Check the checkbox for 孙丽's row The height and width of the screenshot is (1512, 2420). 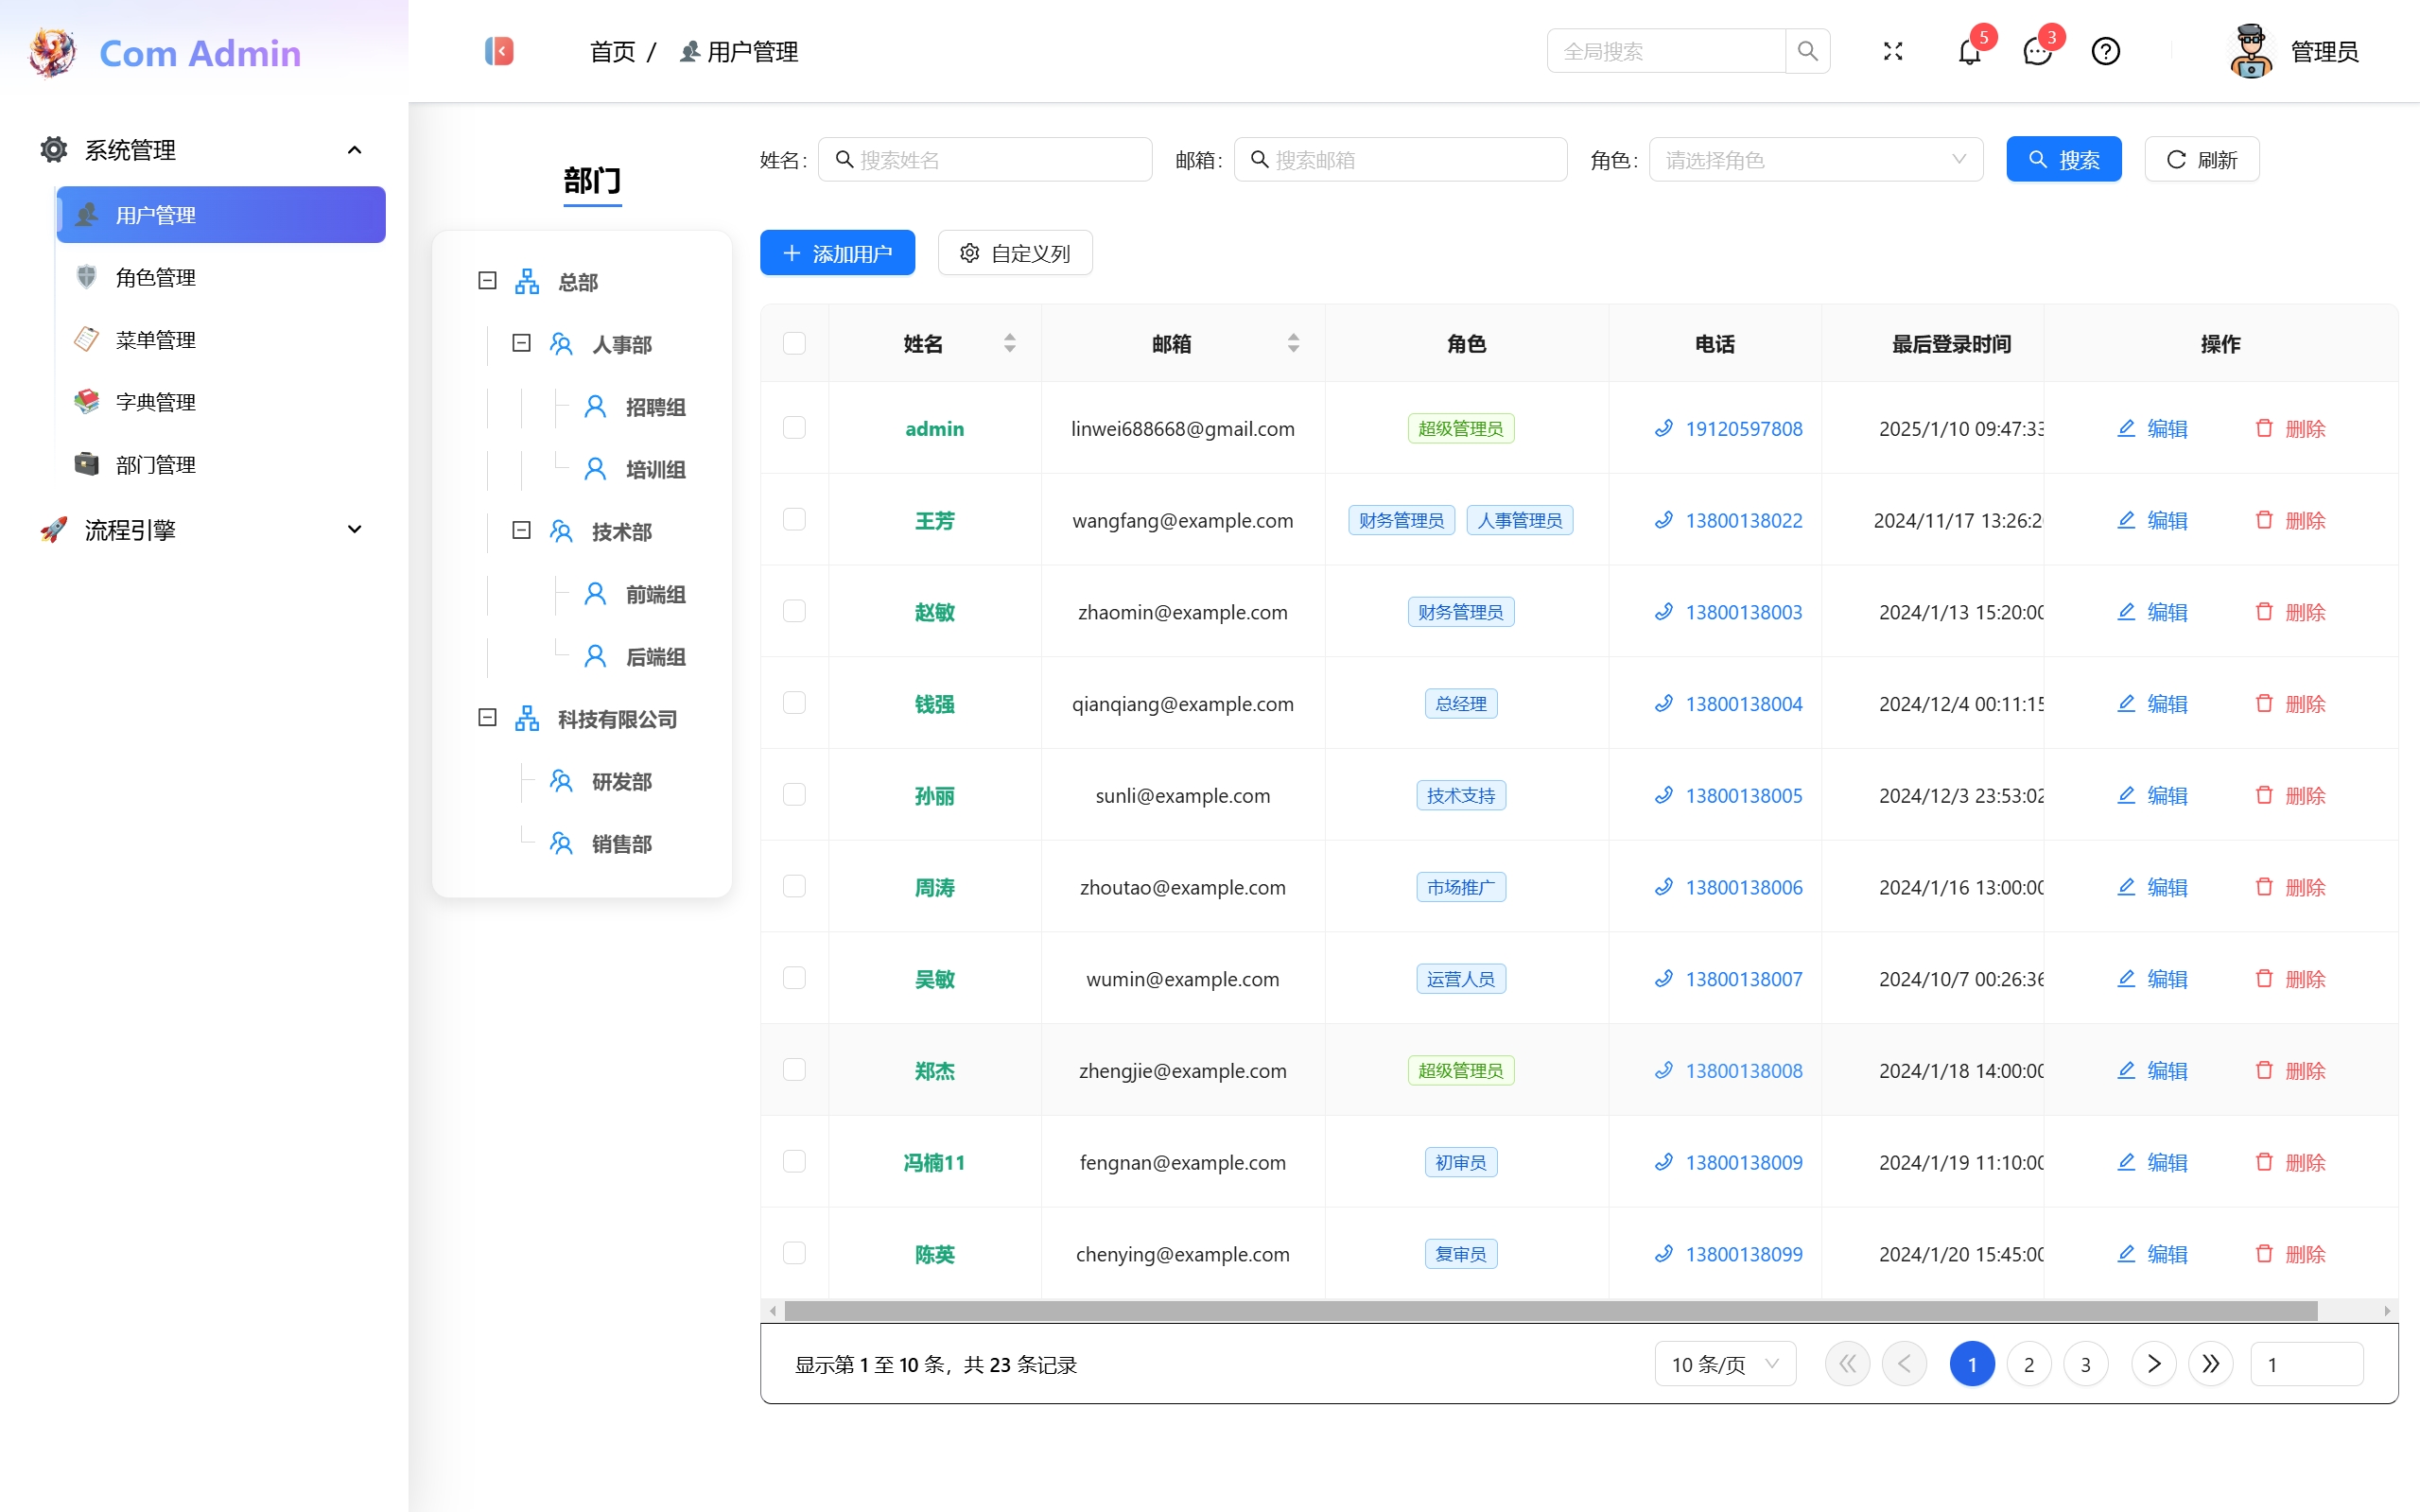pyautogui.click(x=793, y=794)
